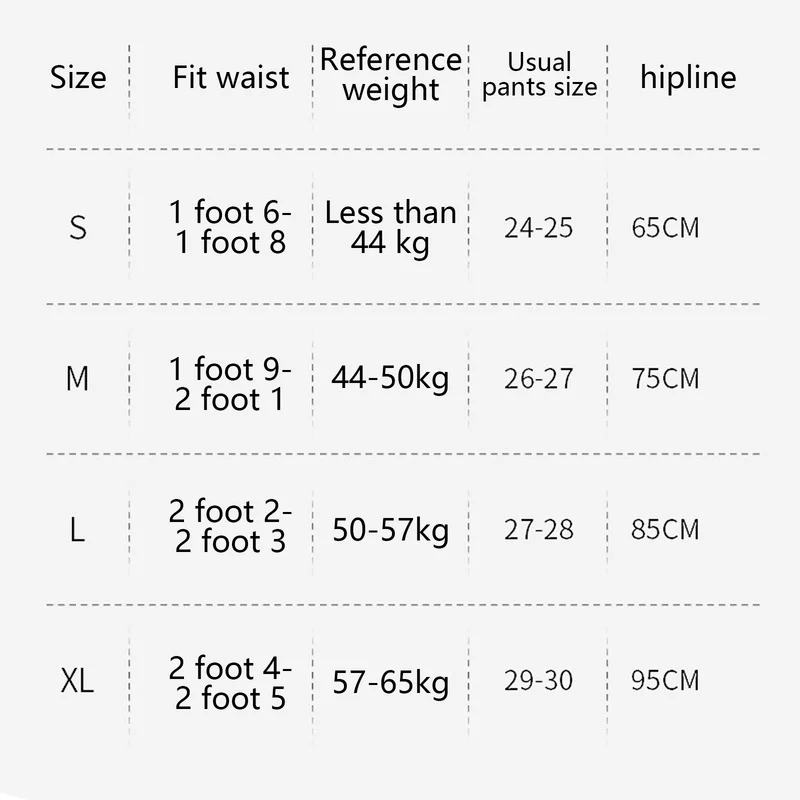The width and height of the screenshot is (800, 800).
Task: Click the Size column header
Action: pyautogui.click(x=78, y=77)
